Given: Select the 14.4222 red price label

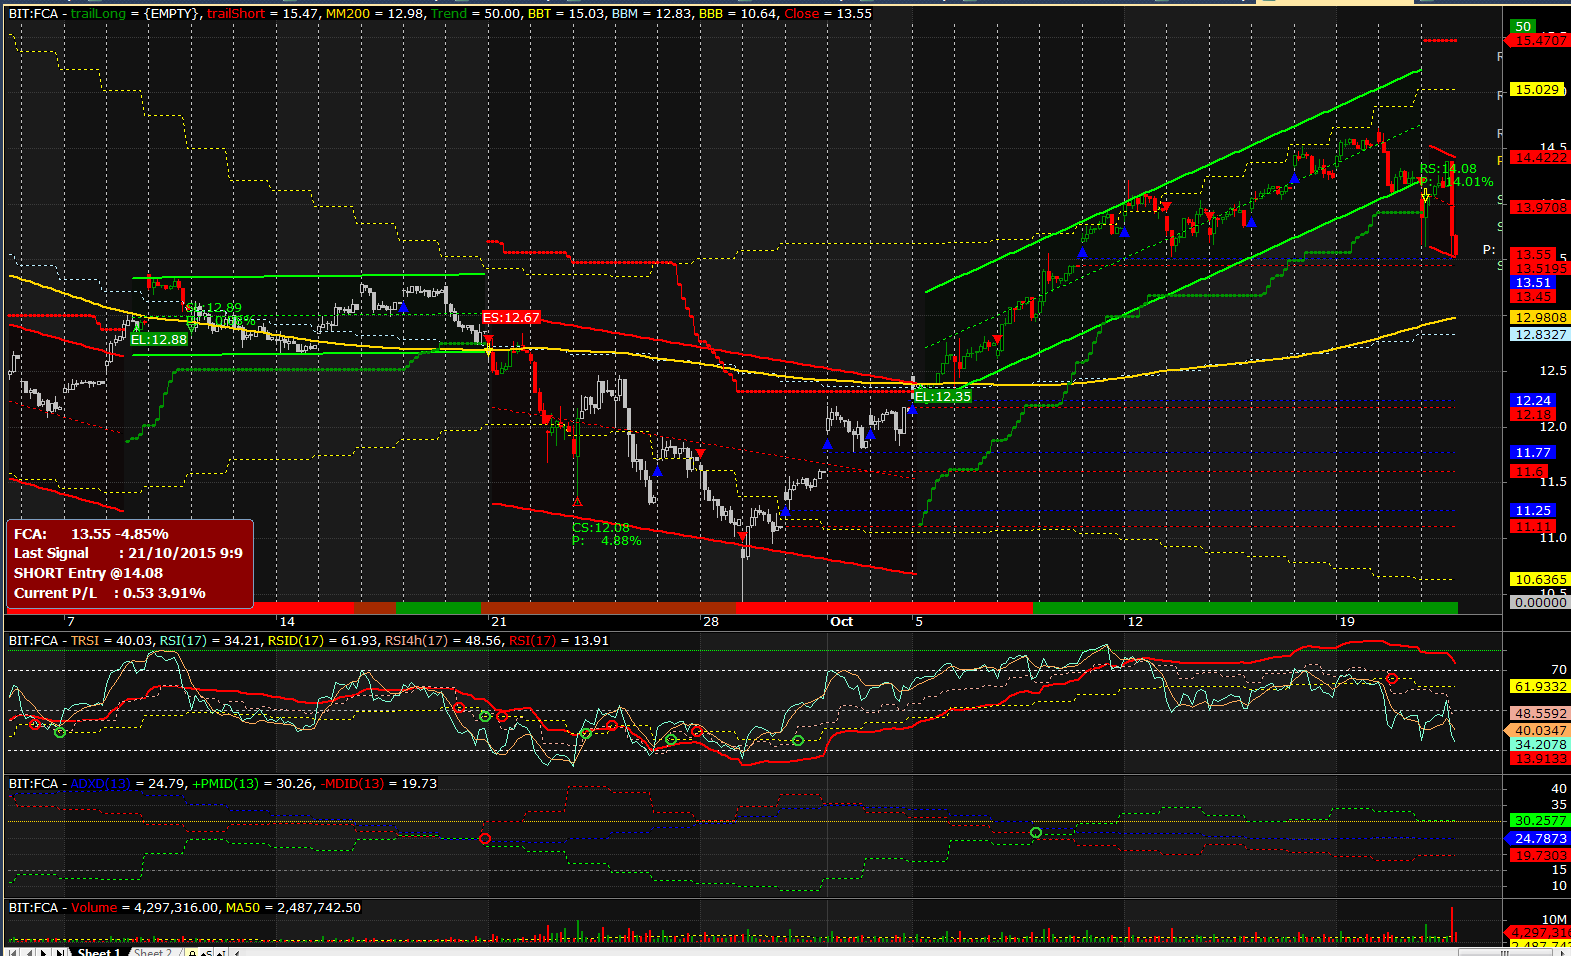Looking at the screenshot, I should click(x=1540, y=157).
